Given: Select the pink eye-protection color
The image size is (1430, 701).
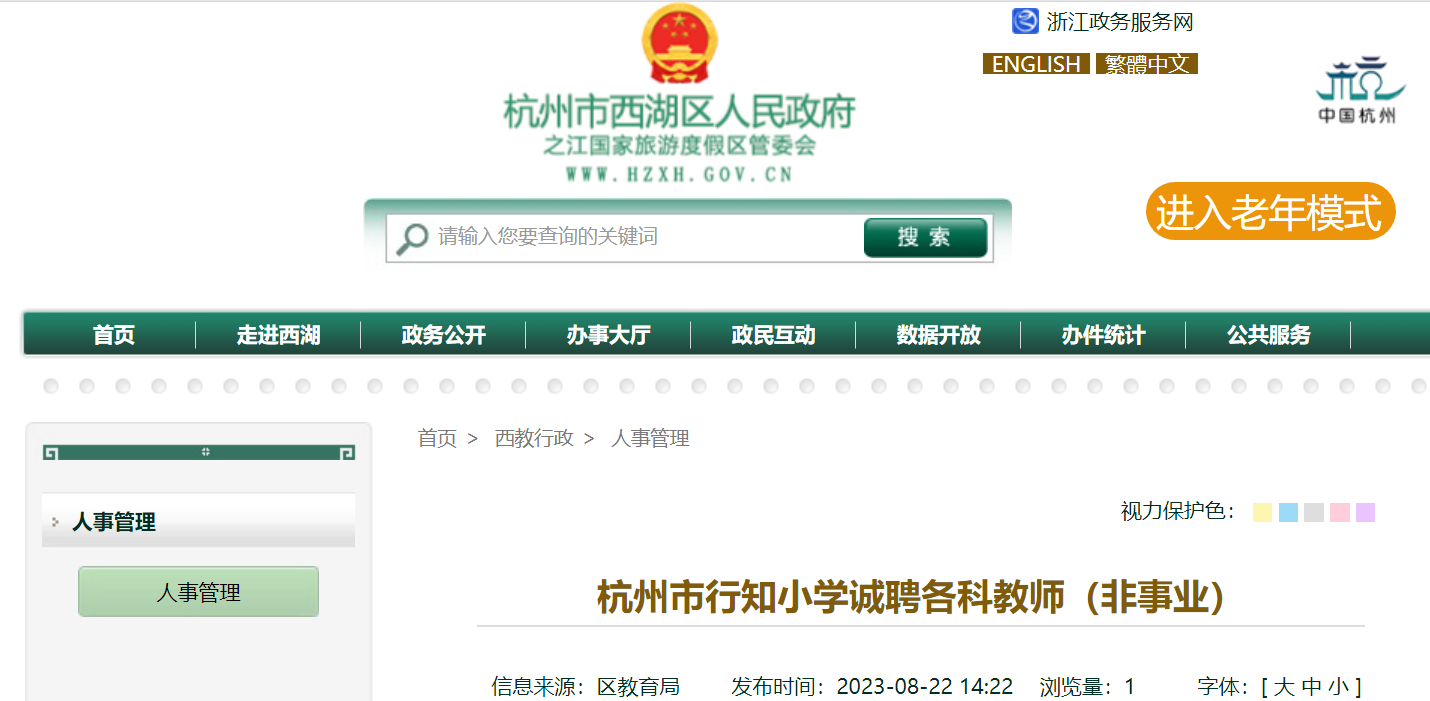Looking at the screenshot, I should click(x=1340, y=512).
